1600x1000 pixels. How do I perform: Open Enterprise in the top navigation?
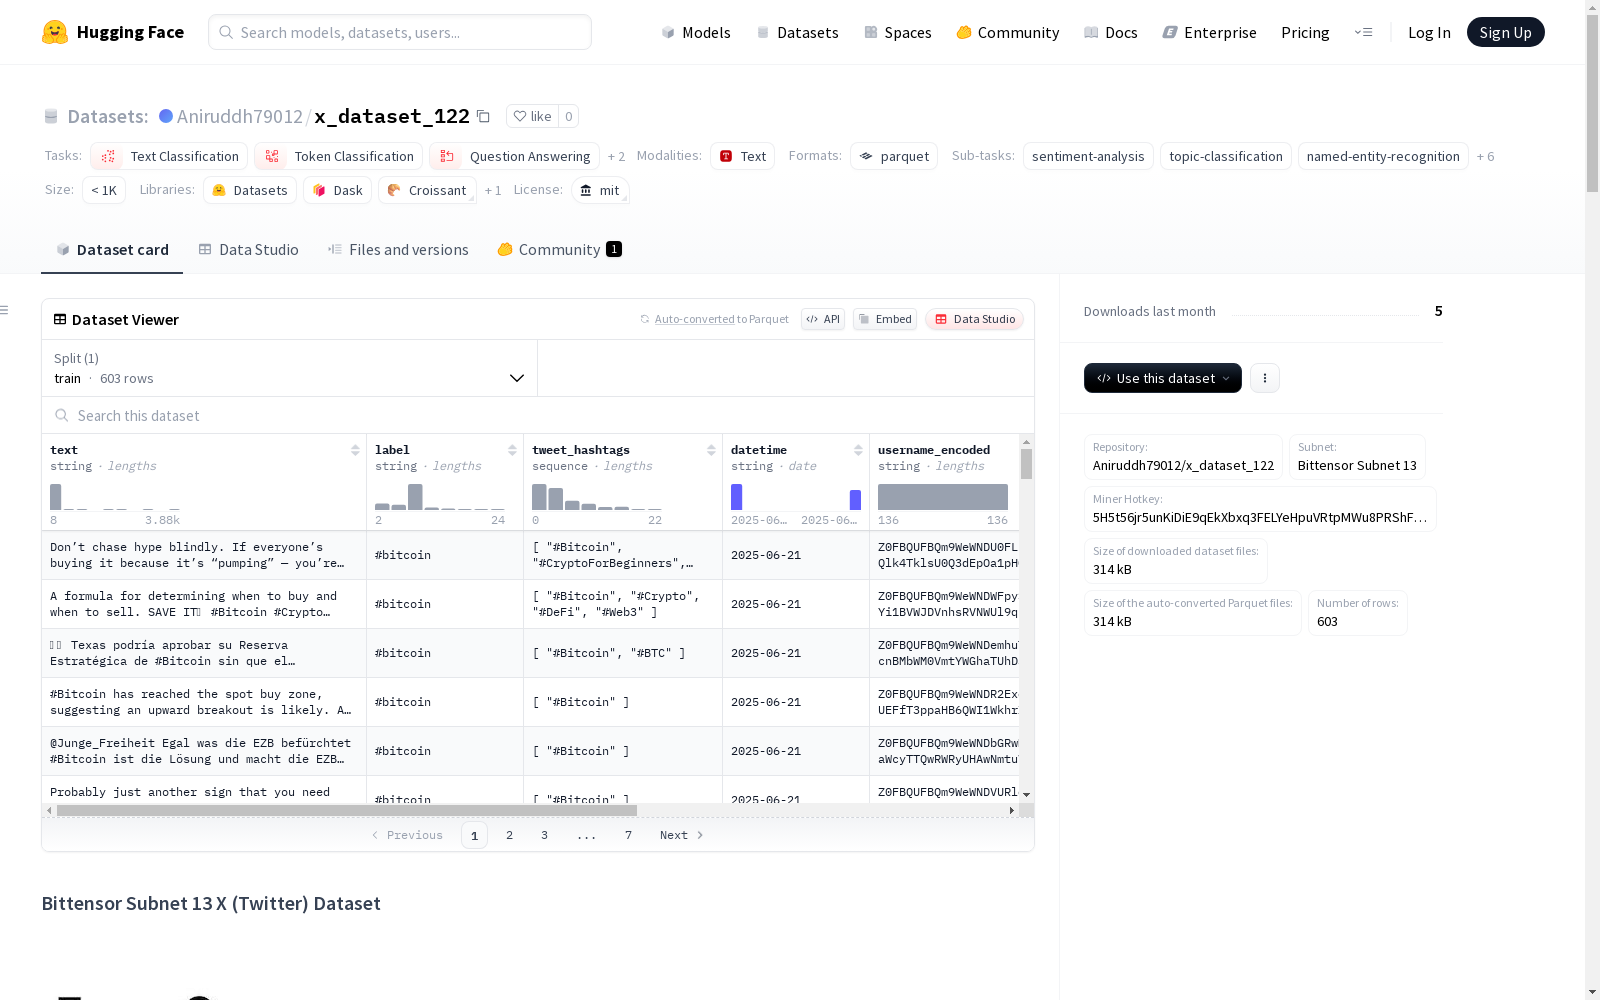[x=1209, y=32]
